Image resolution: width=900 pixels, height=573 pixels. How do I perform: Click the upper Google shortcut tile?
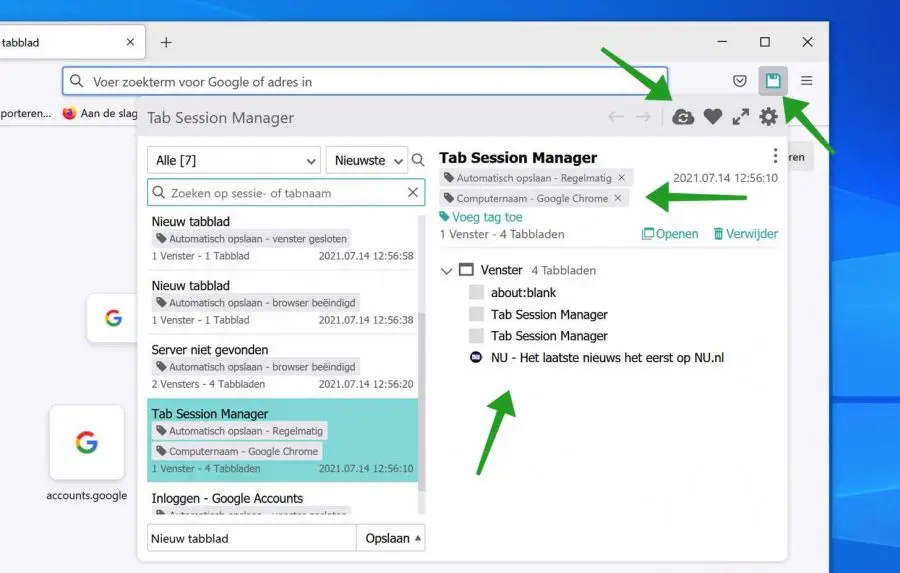click(112, 318)
